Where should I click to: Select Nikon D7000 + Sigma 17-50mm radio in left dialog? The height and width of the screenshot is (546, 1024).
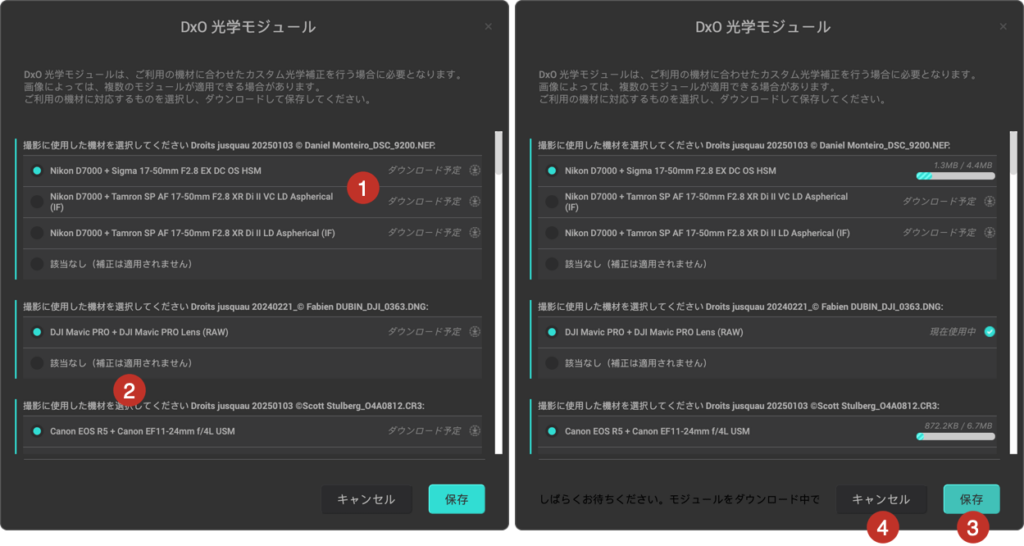37,170
